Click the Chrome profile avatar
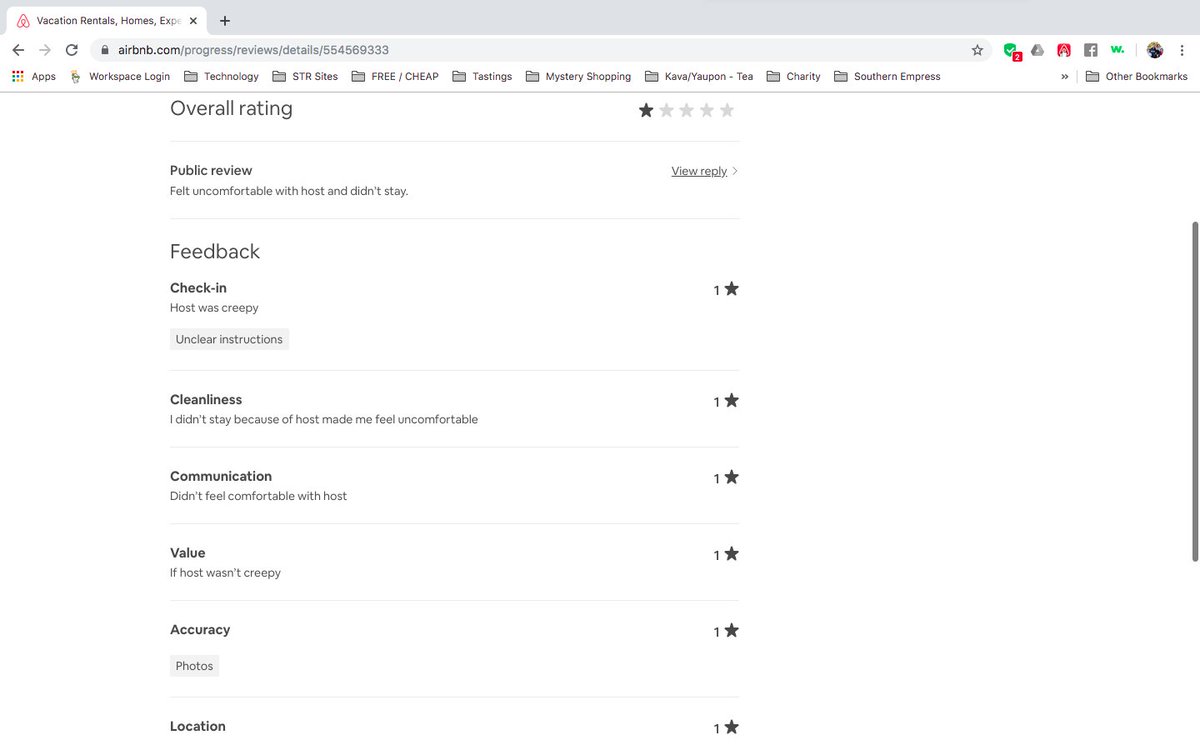Viewport: 1200px width, 750px height. [x=1154, y=49]
